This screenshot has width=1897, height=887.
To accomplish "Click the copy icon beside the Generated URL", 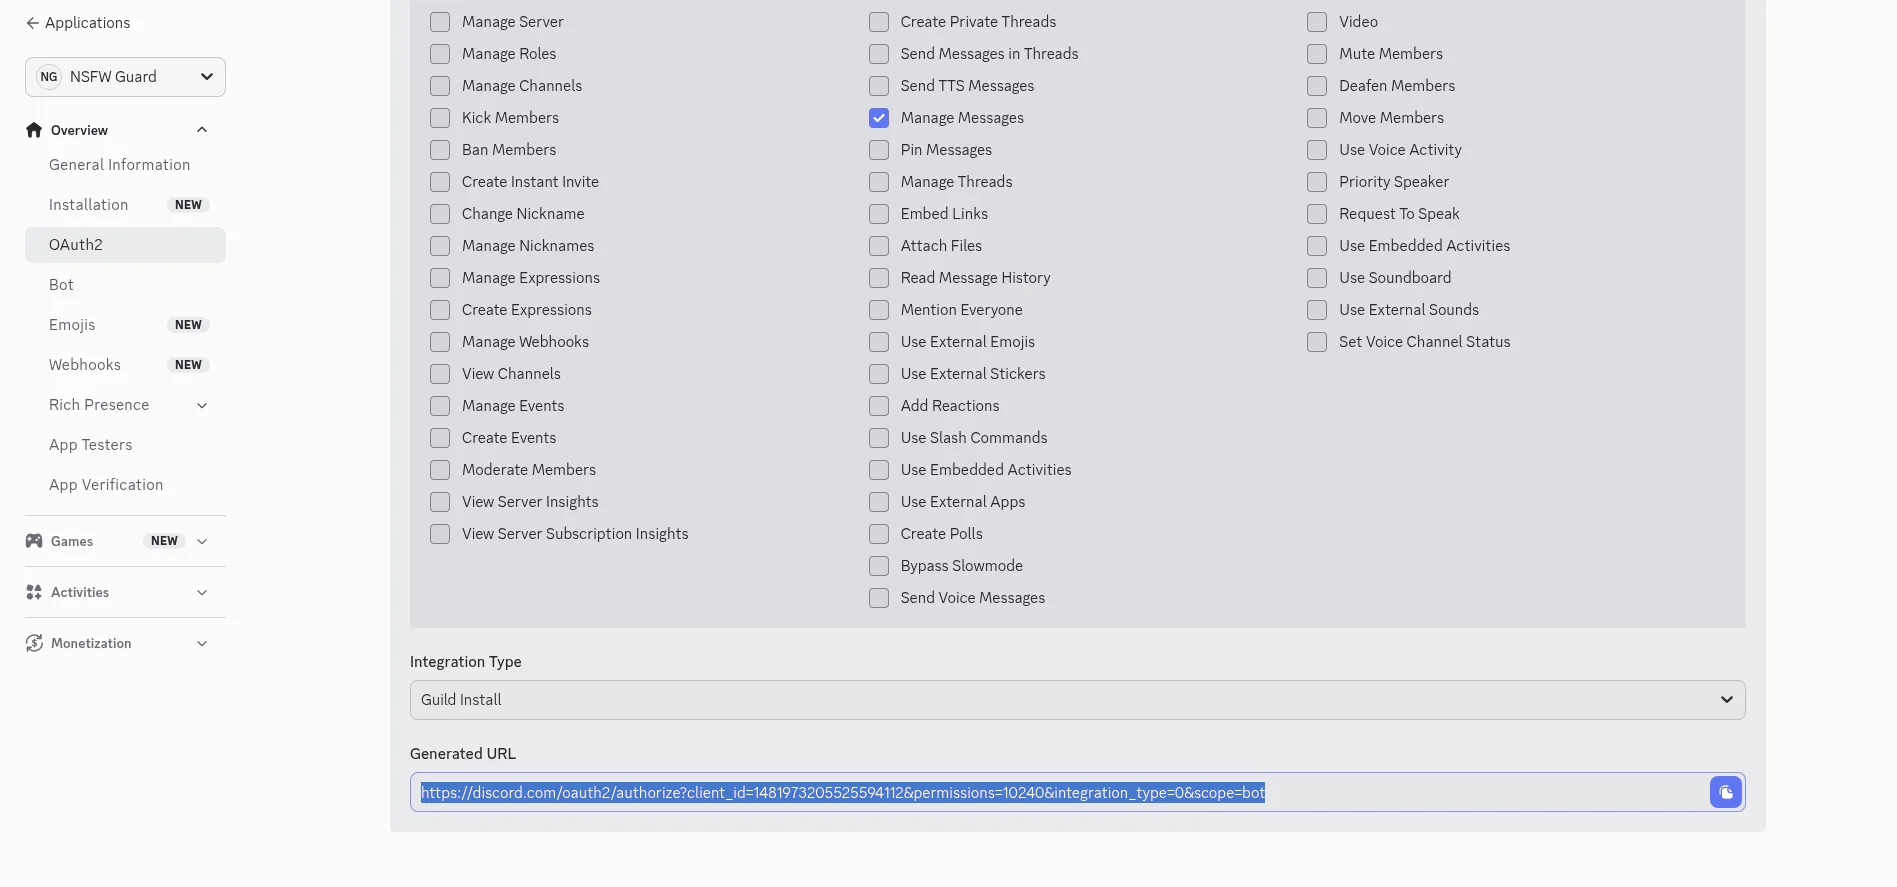I will (1725, 793).
